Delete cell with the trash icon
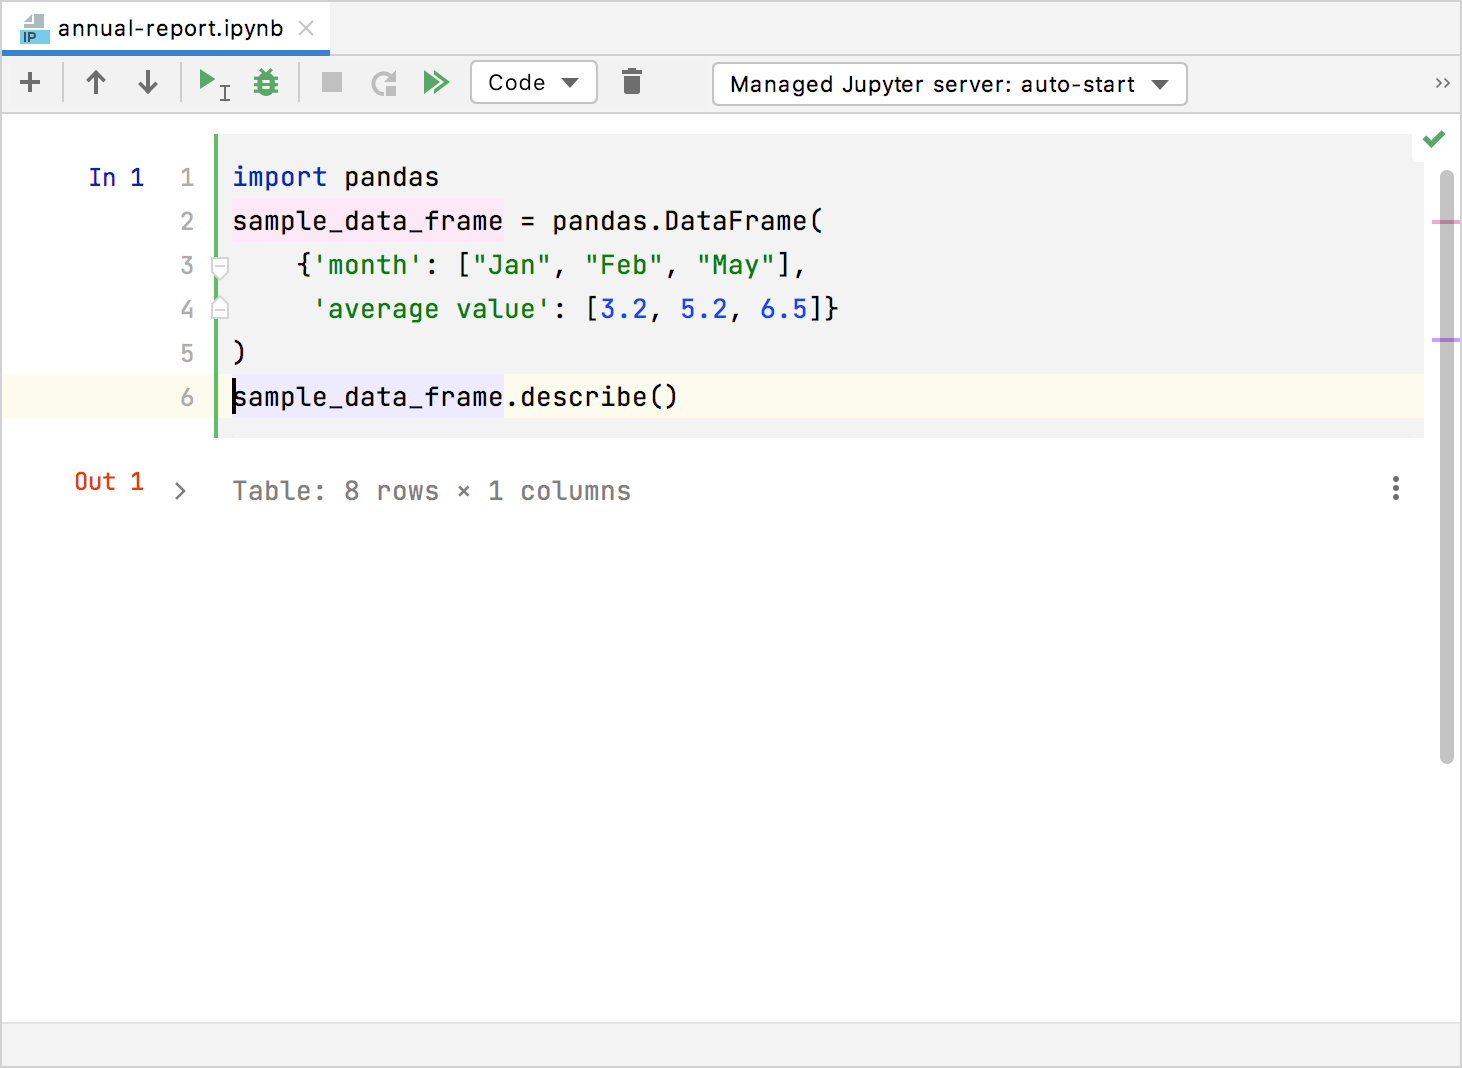The height and width of the screenshot is (1068, 1462). [632, 82]
